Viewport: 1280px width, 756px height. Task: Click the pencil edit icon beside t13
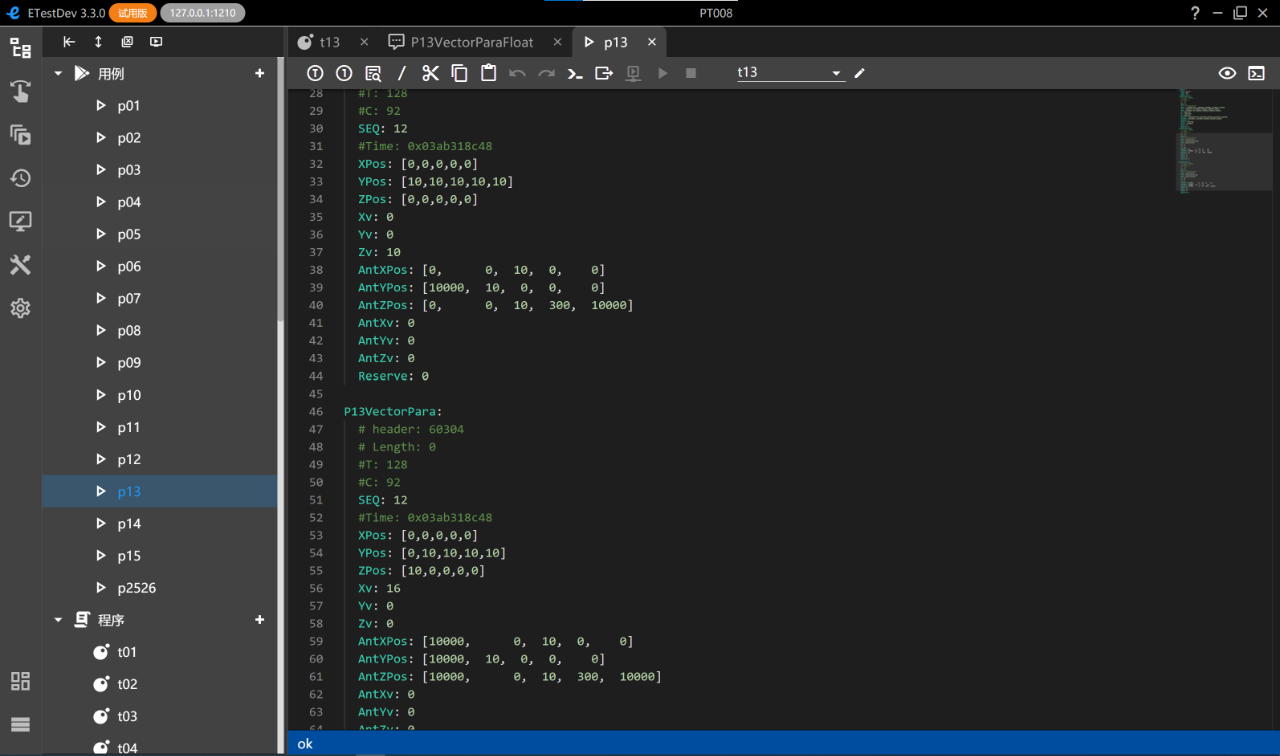click(859, 73)
